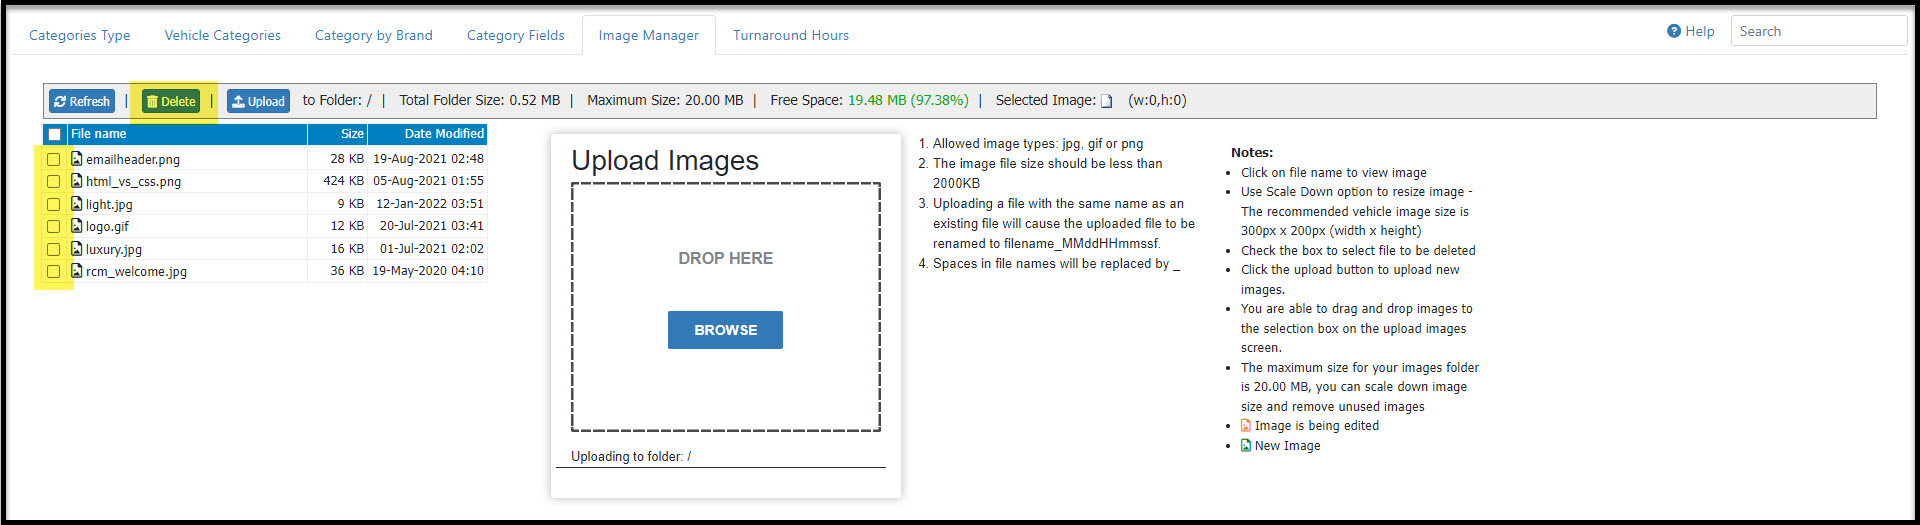Select the rcm_welcome.jpg checkbox

54,271
